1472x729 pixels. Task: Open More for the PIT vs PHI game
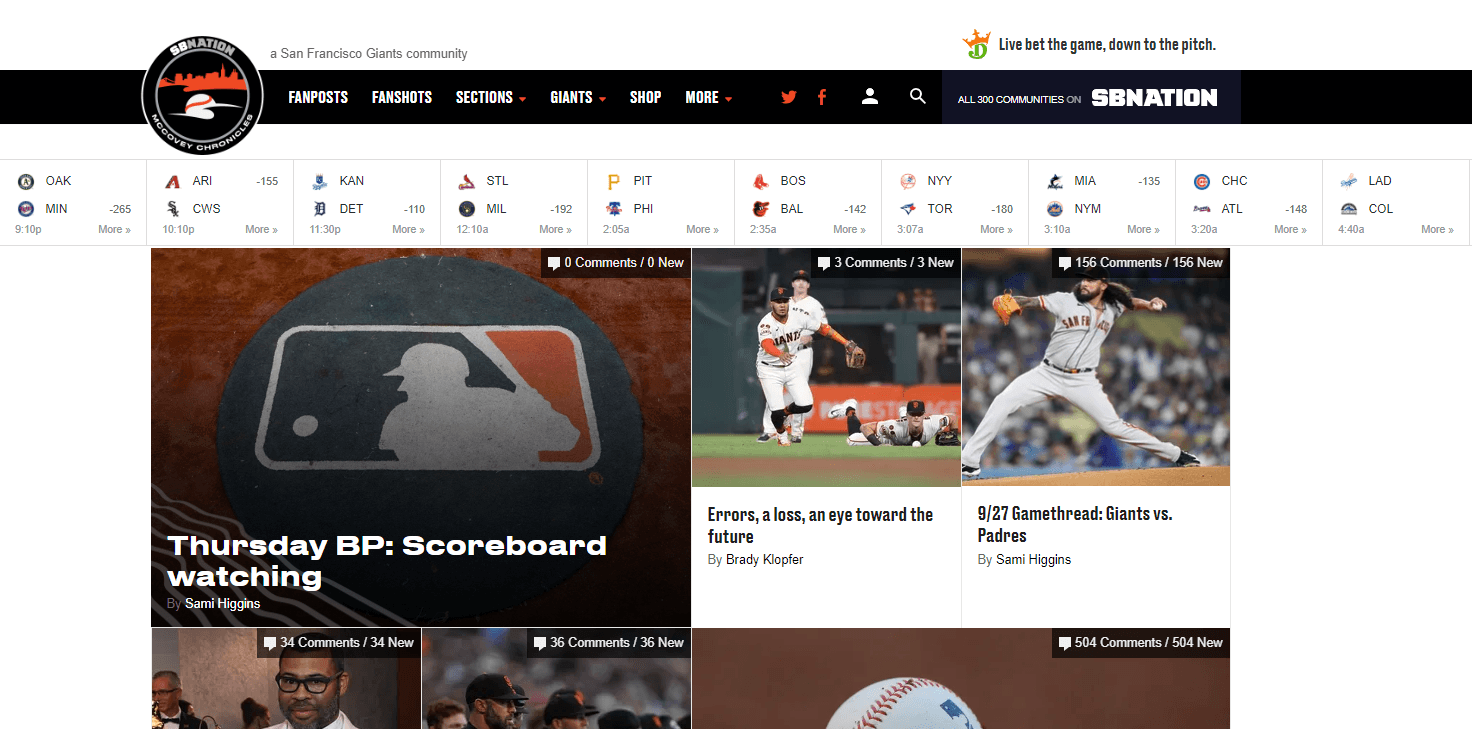pos(703,230)
